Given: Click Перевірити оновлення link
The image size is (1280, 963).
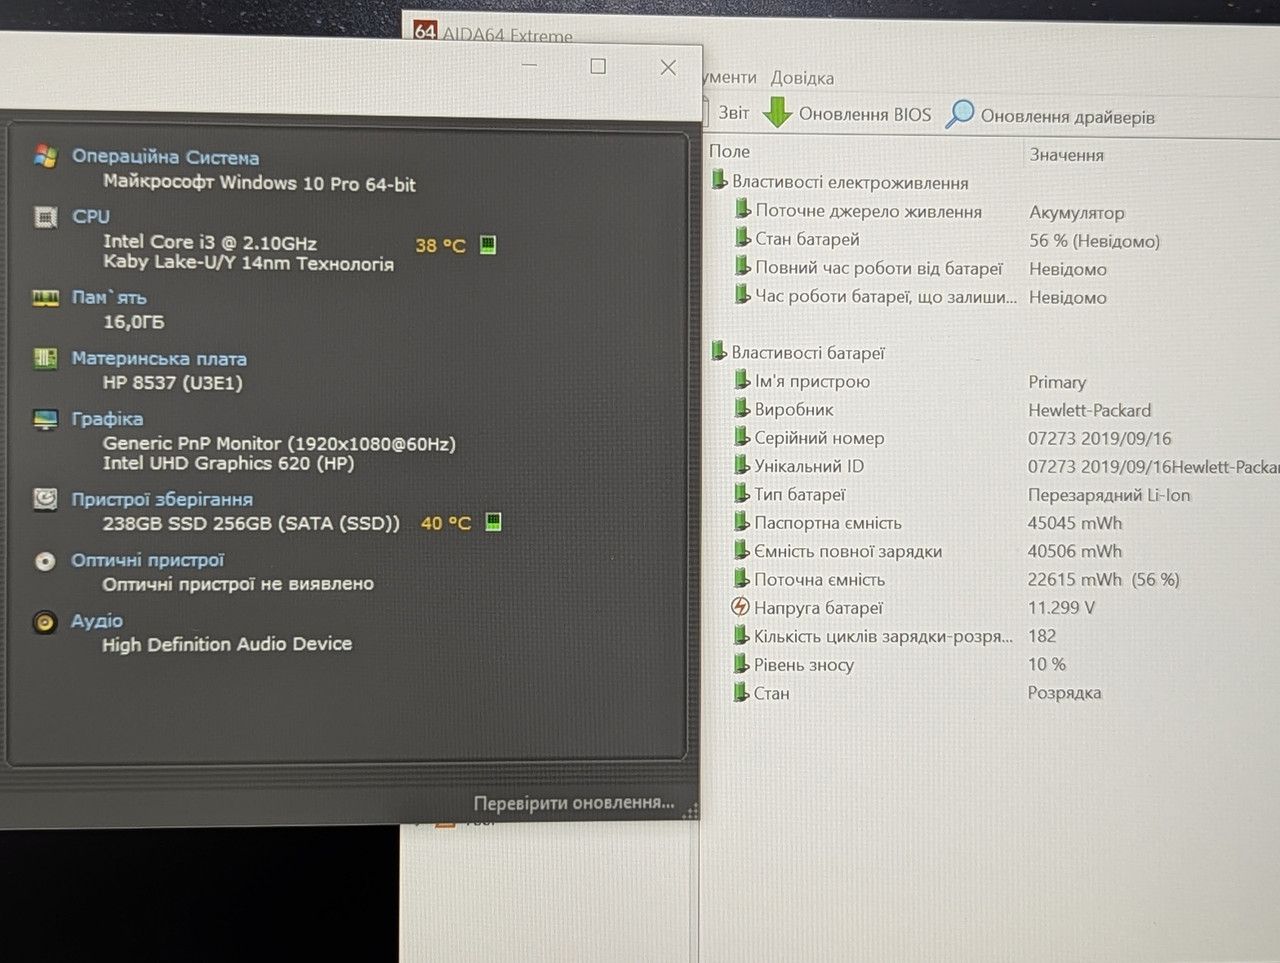Looking at the screenshot, I should pos(574,803).
